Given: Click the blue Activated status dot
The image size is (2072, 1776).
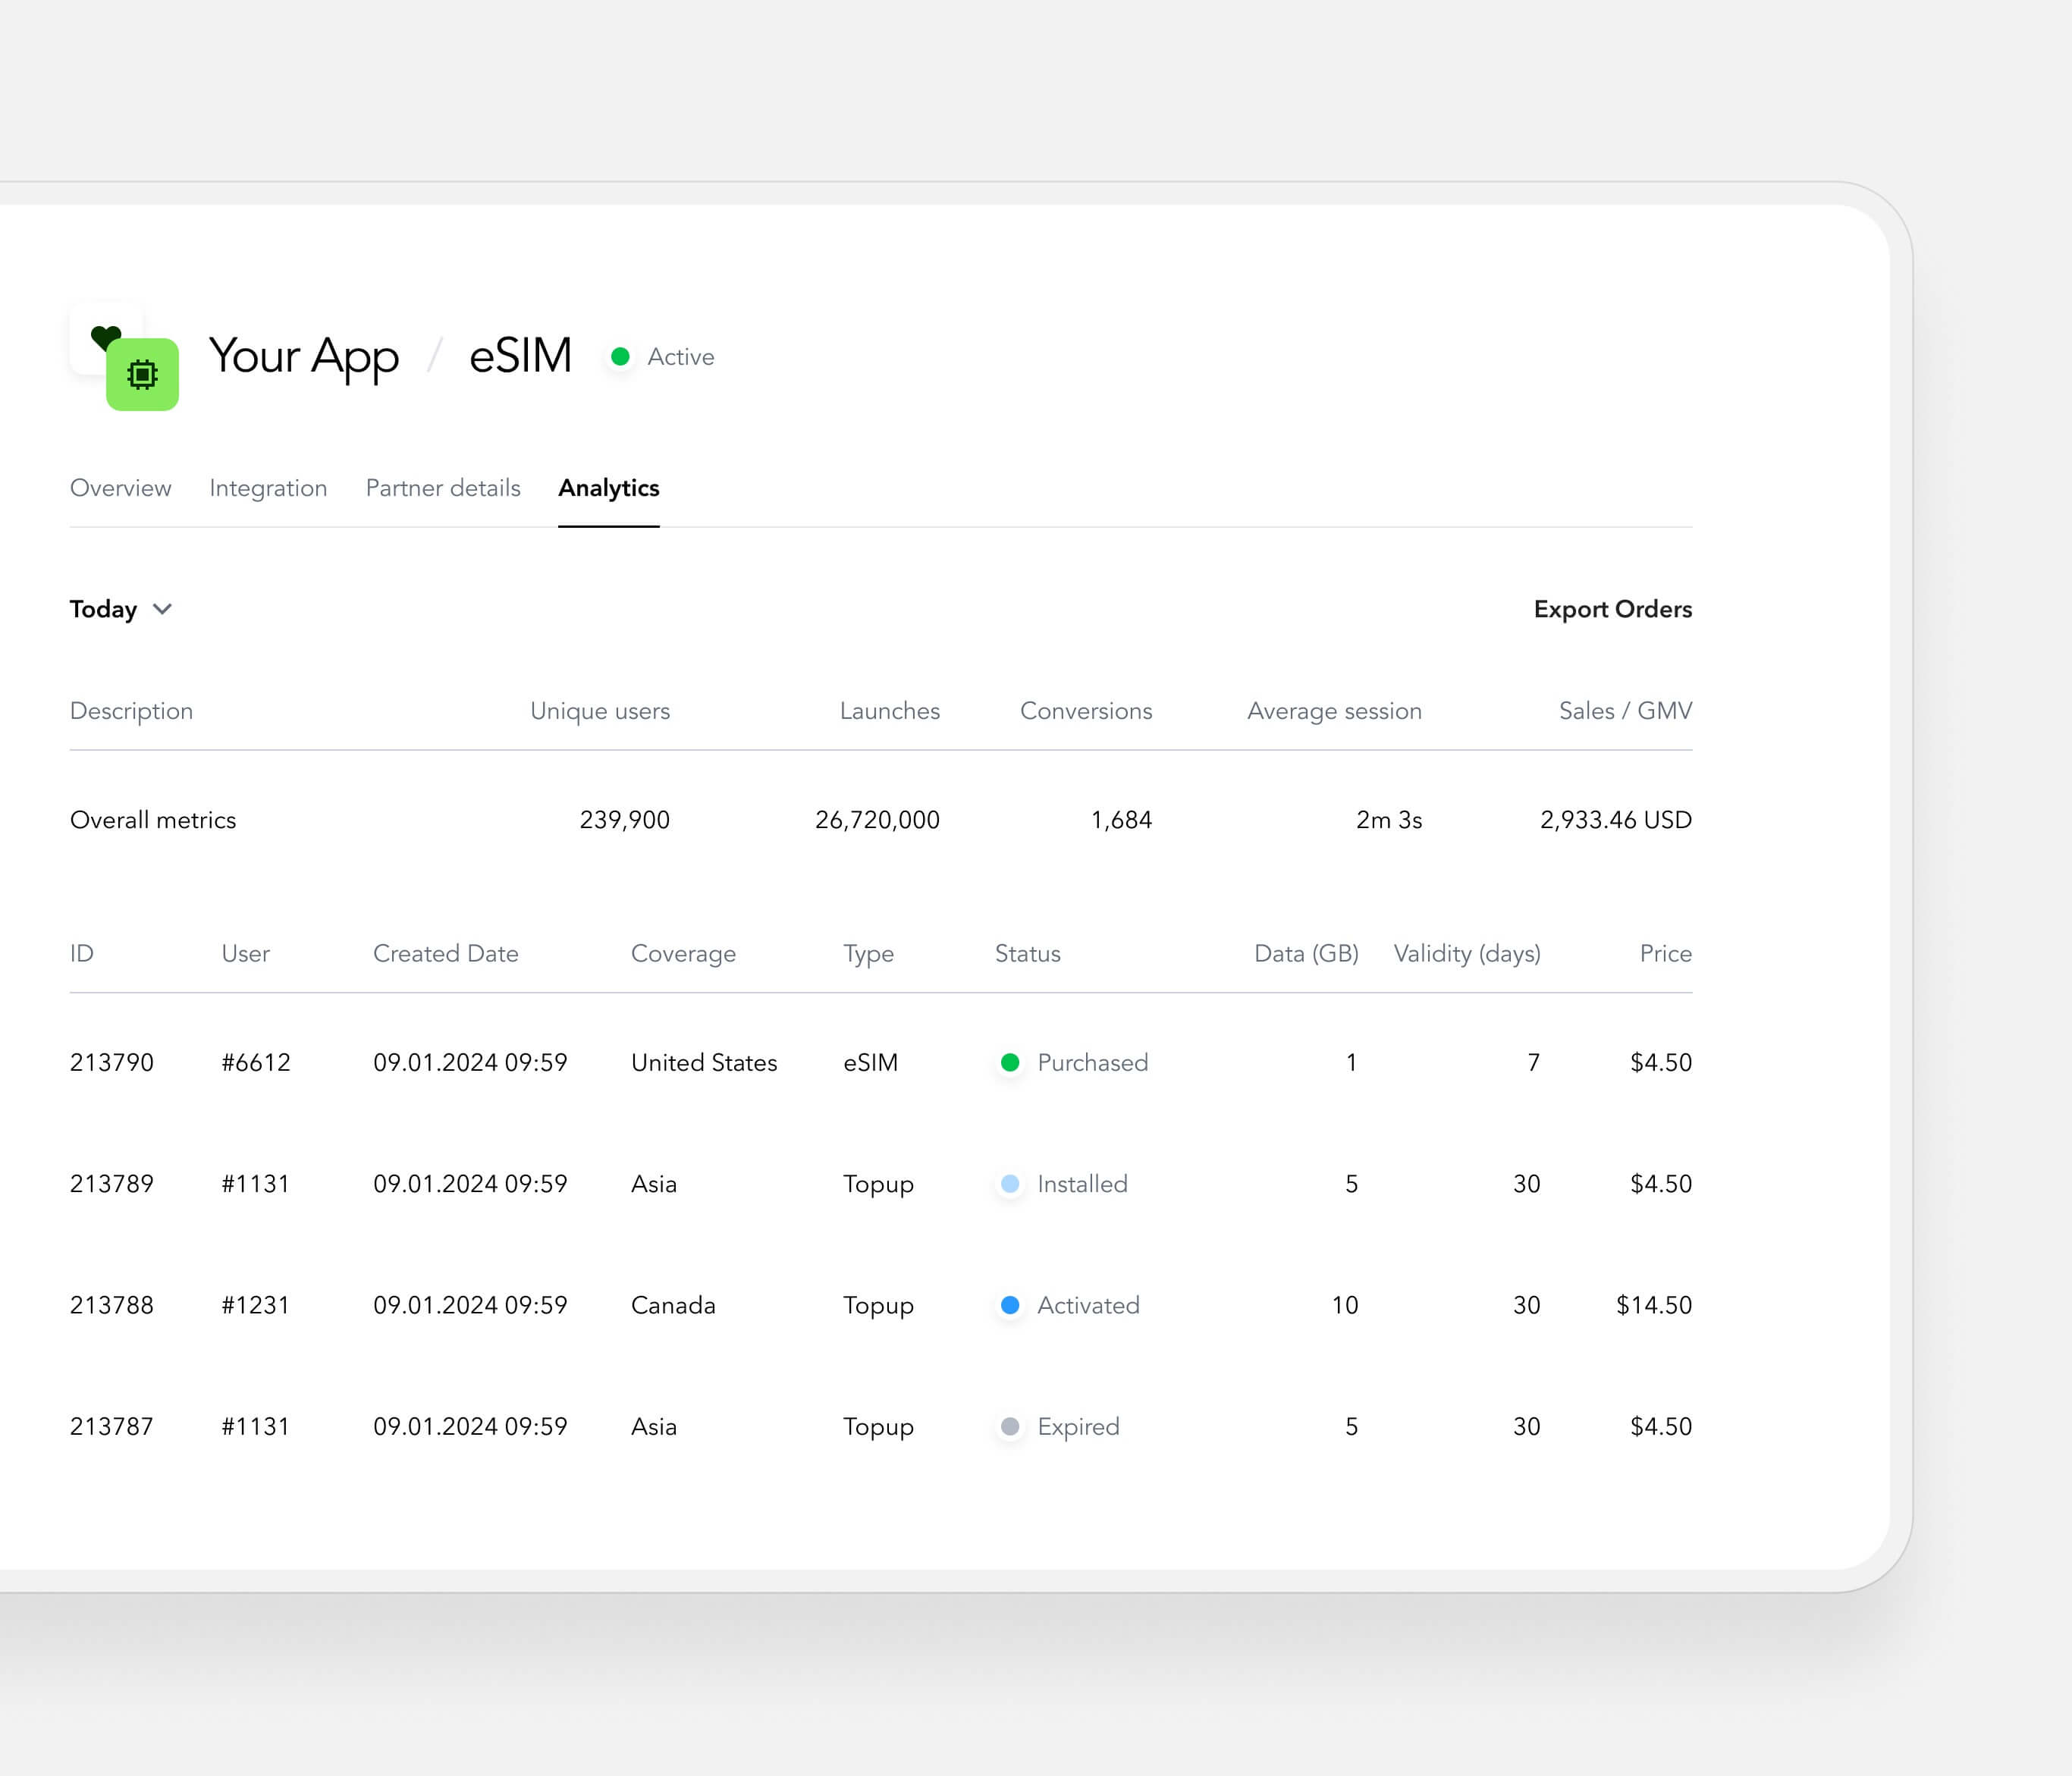Looking at the screenshot, I should click(1010, 1305).
